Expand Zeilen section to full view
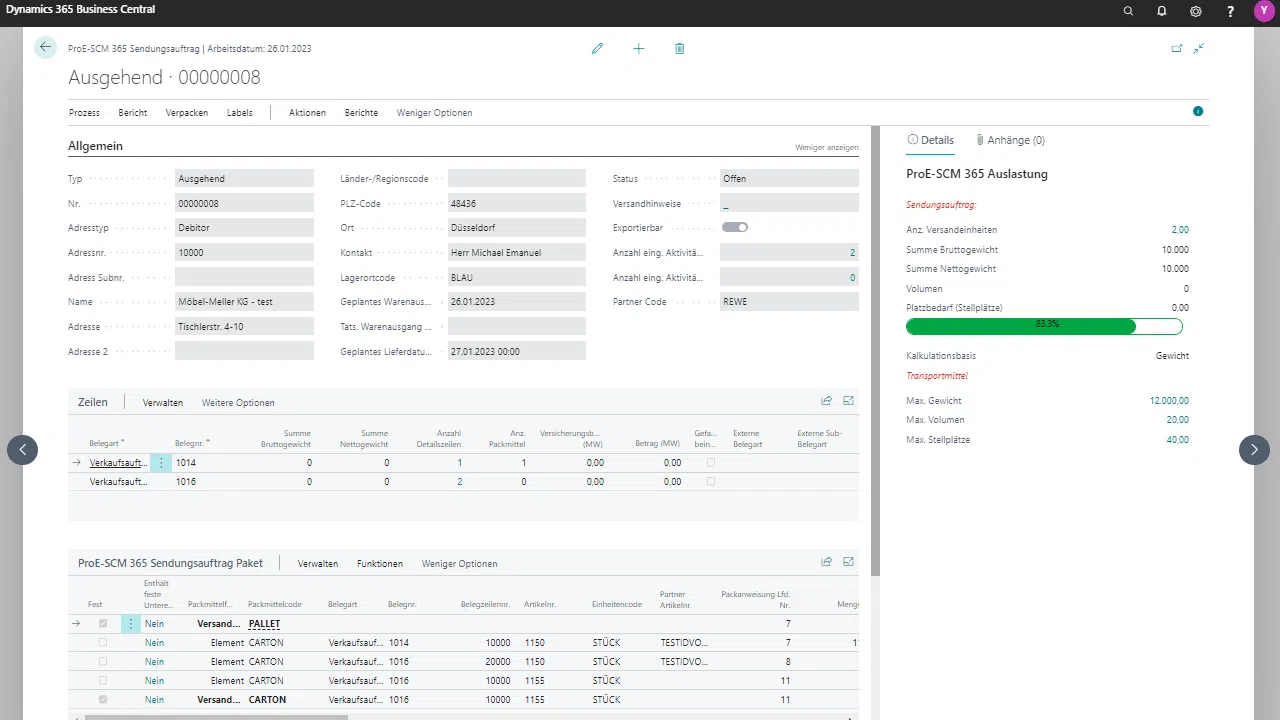Viewport: 1280px width, 720px height. pyautogui.click(x=848, y=401)
